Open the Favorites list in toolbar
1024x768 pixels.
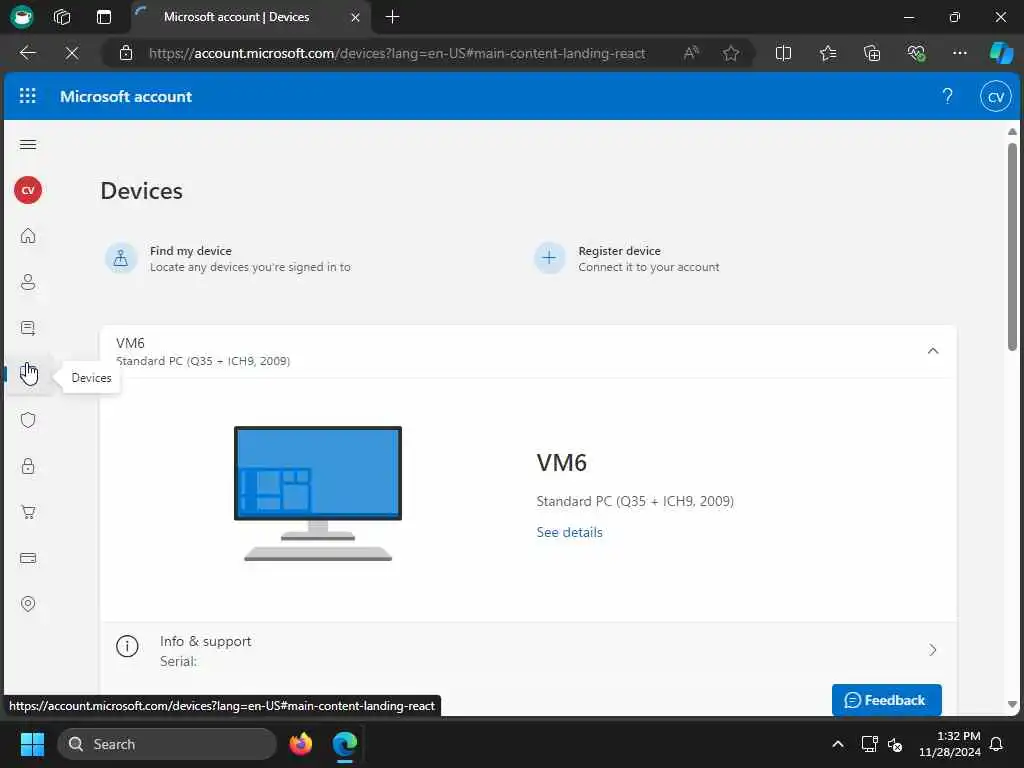point(827,53)
